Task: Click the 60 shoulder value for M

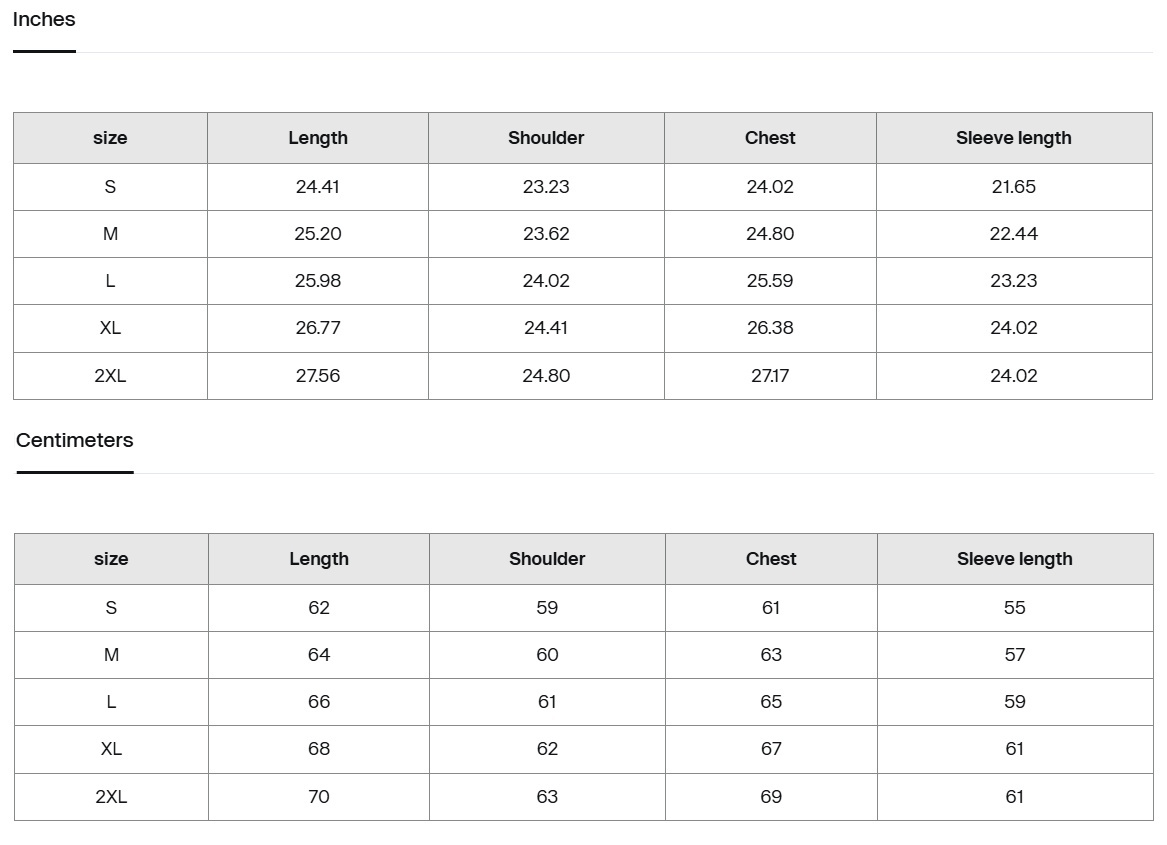Action: (547, 655)
